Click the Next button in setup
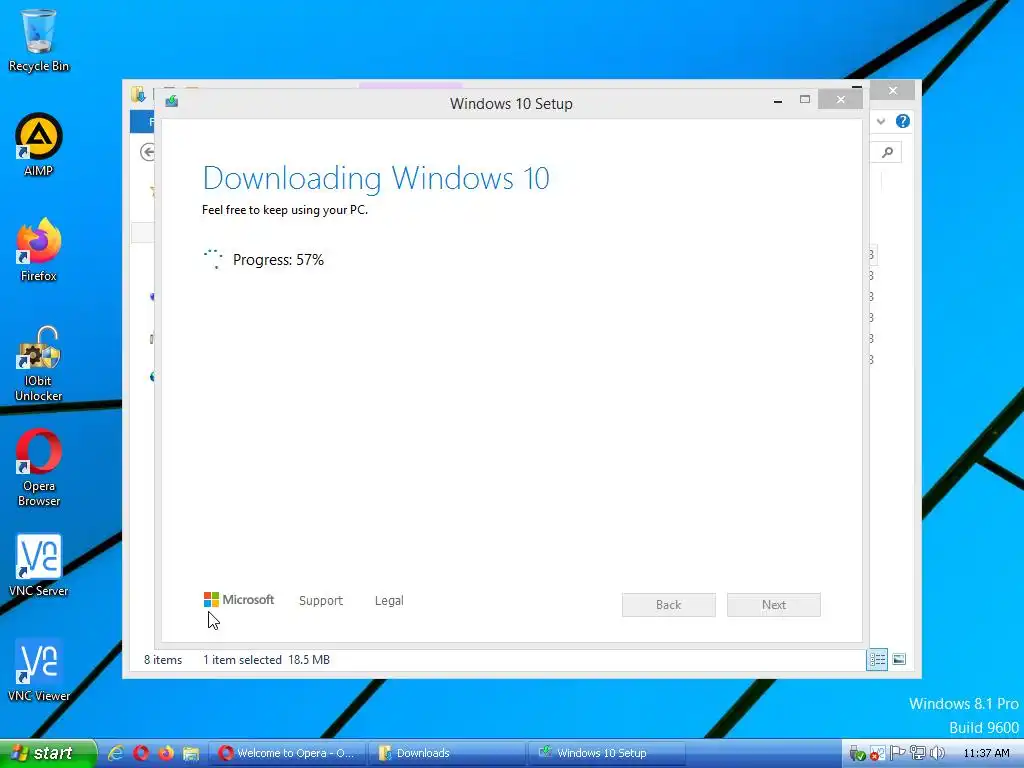This screenshot has height=768, width=1024. (x=774, y=605)
